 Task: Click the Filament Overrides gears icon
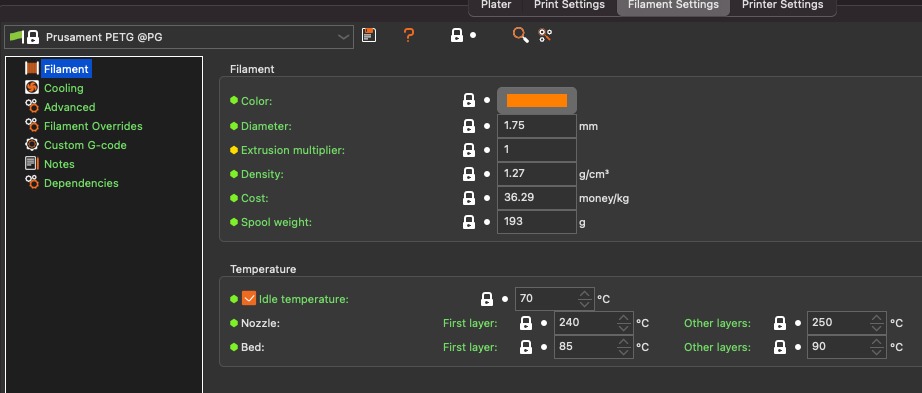[x=32, y=125]
